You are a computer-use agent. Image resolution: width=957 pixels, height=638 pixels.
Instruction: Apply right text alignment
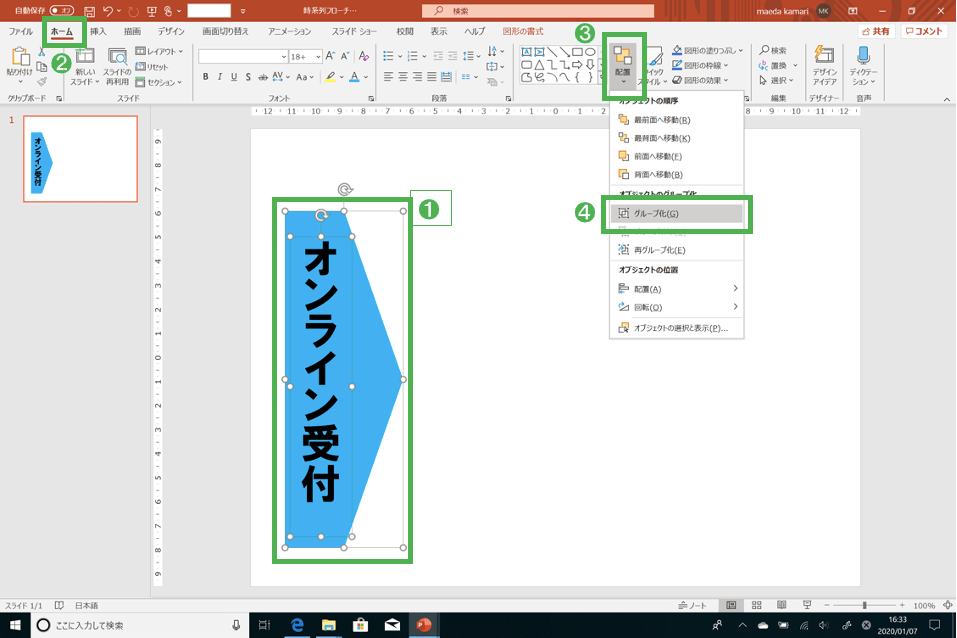click(417, 77)
